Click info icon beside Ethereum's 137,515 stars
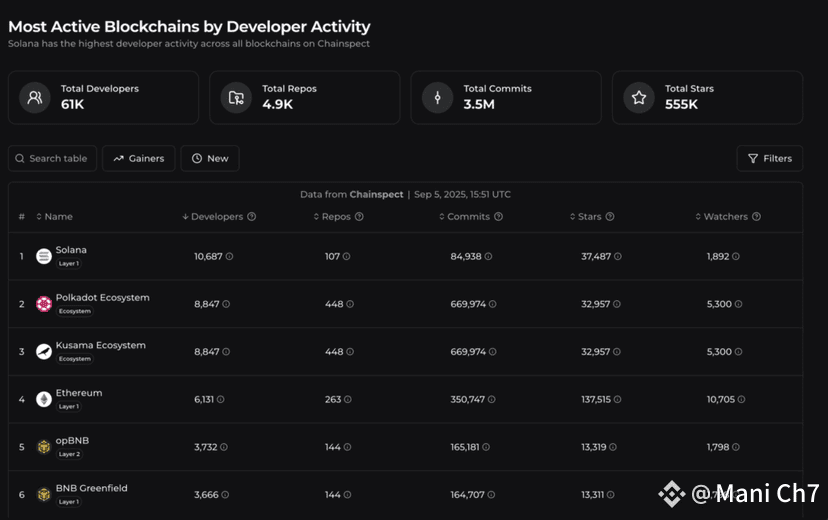 pyautogui.click(x=617, y=400)
